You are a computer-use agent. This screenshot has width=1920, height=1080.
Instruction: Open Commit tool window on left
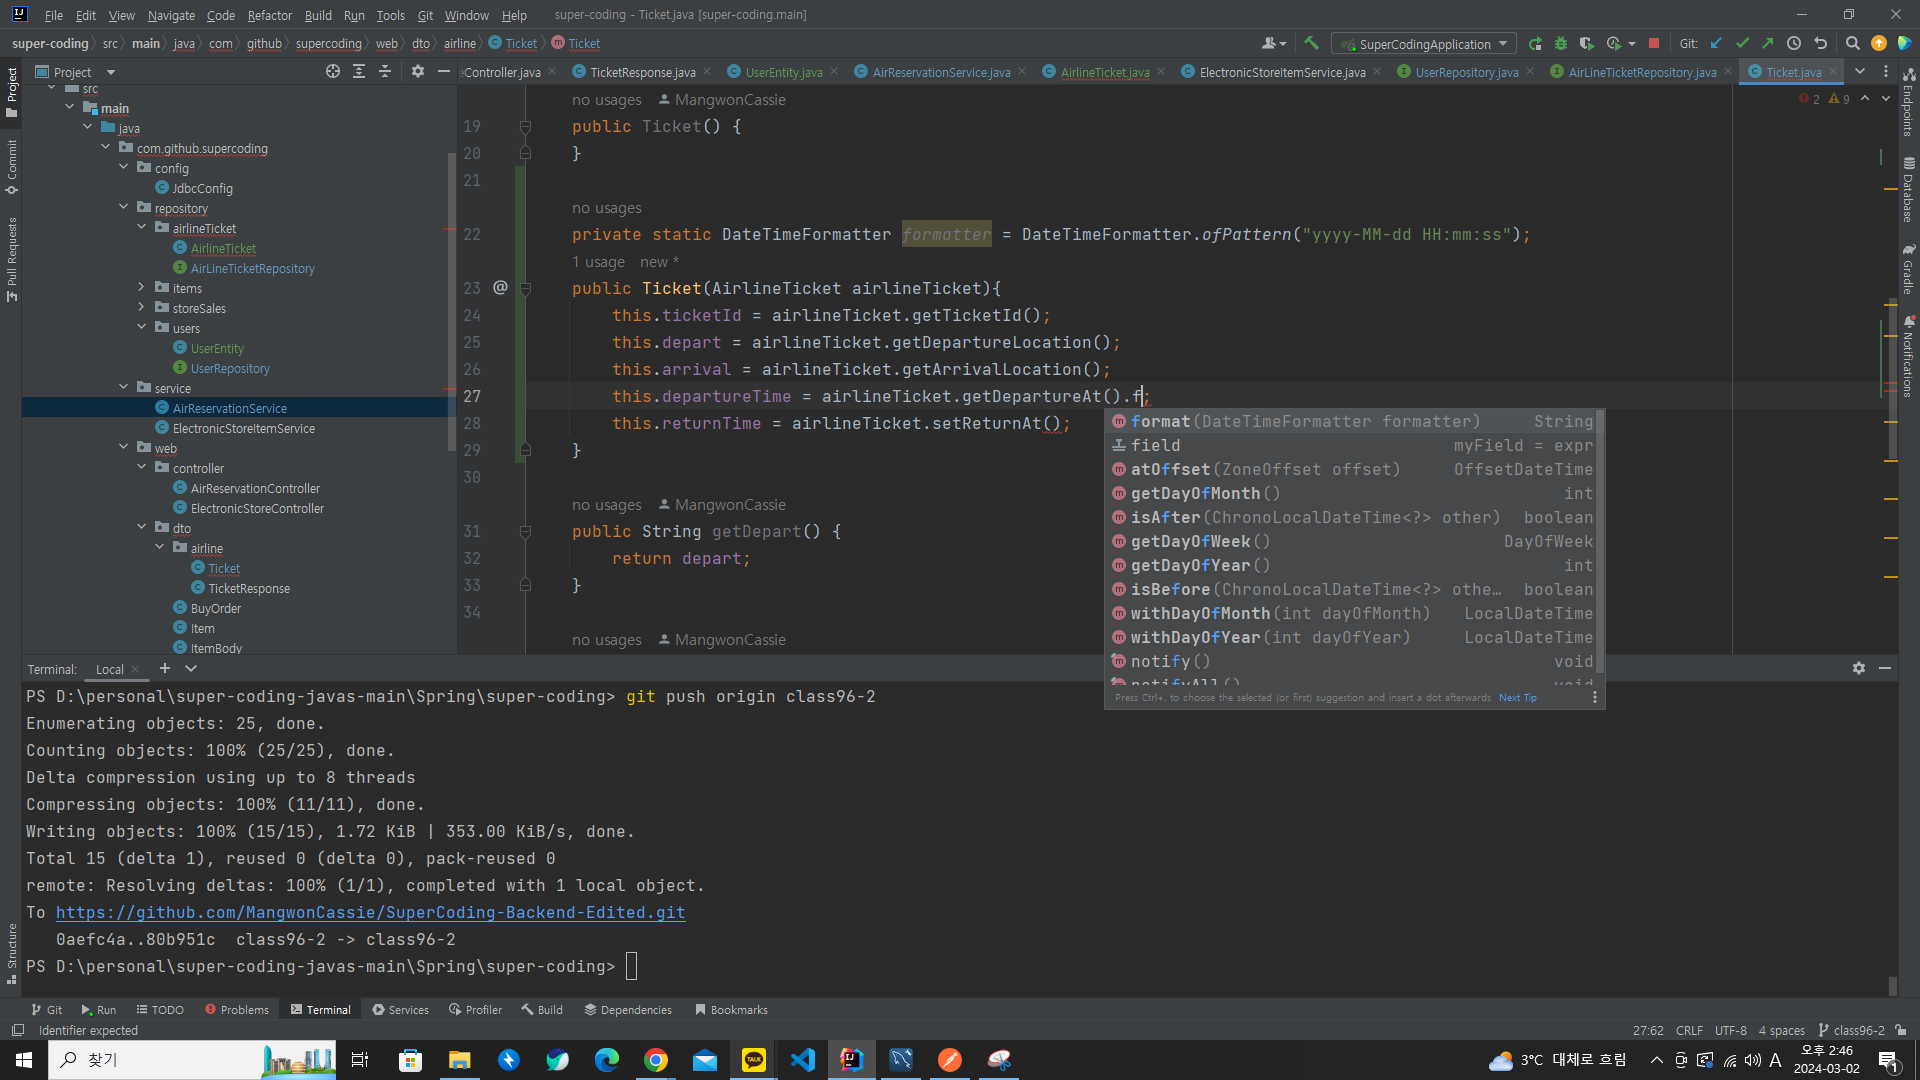point(12,167)
